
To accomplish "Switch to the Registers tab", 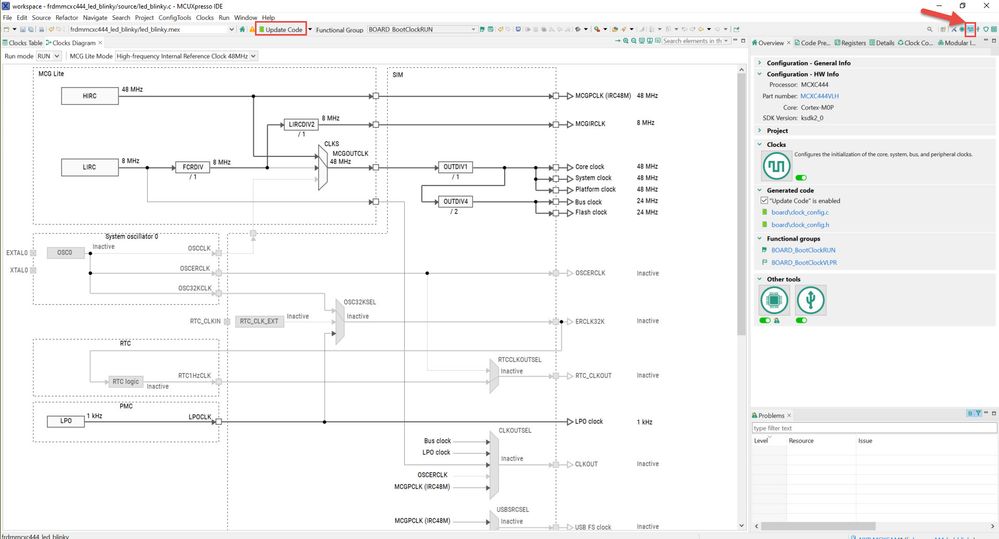I will [x=851, y=43].
